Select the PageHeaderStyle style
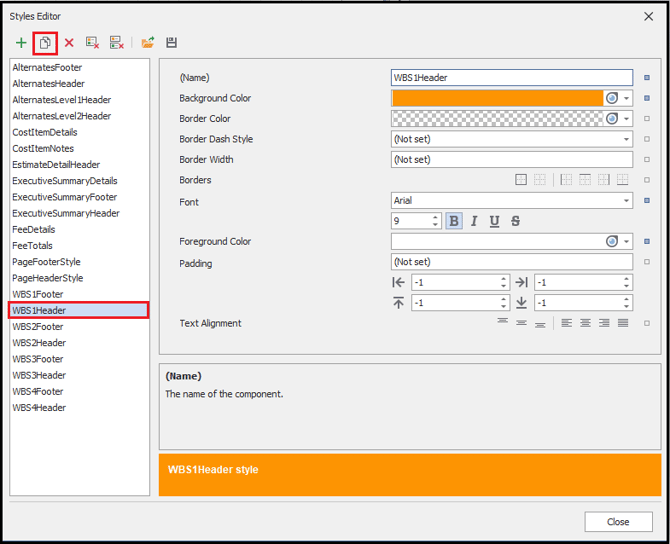This screenshot has height=544, width=670. coord(79,278)
